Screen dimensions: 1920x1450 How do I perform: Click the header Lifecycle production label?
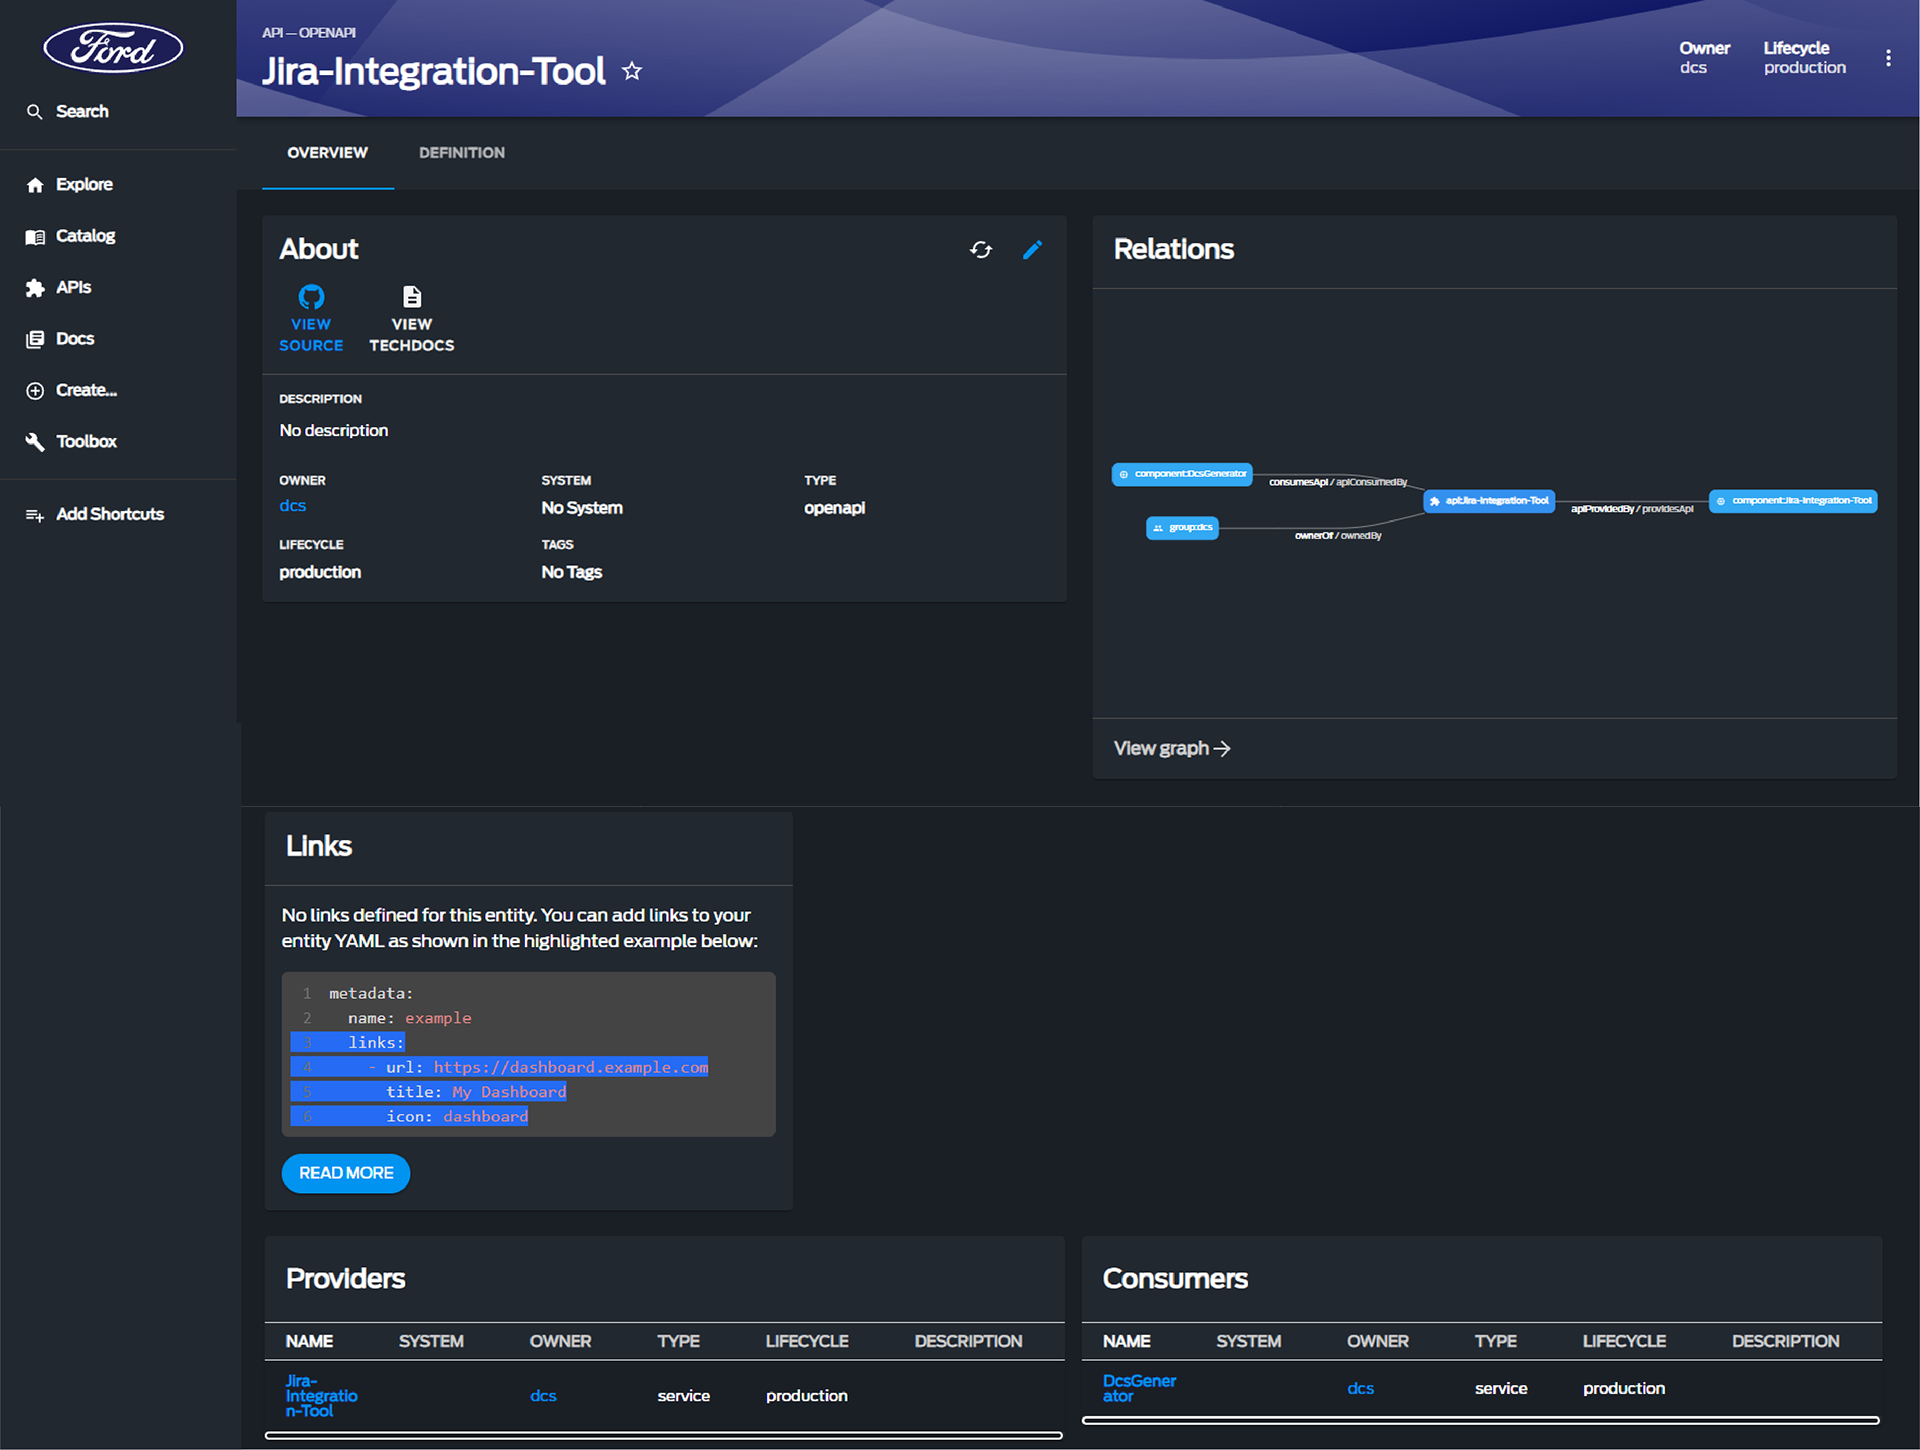(x=1804, y=58)
